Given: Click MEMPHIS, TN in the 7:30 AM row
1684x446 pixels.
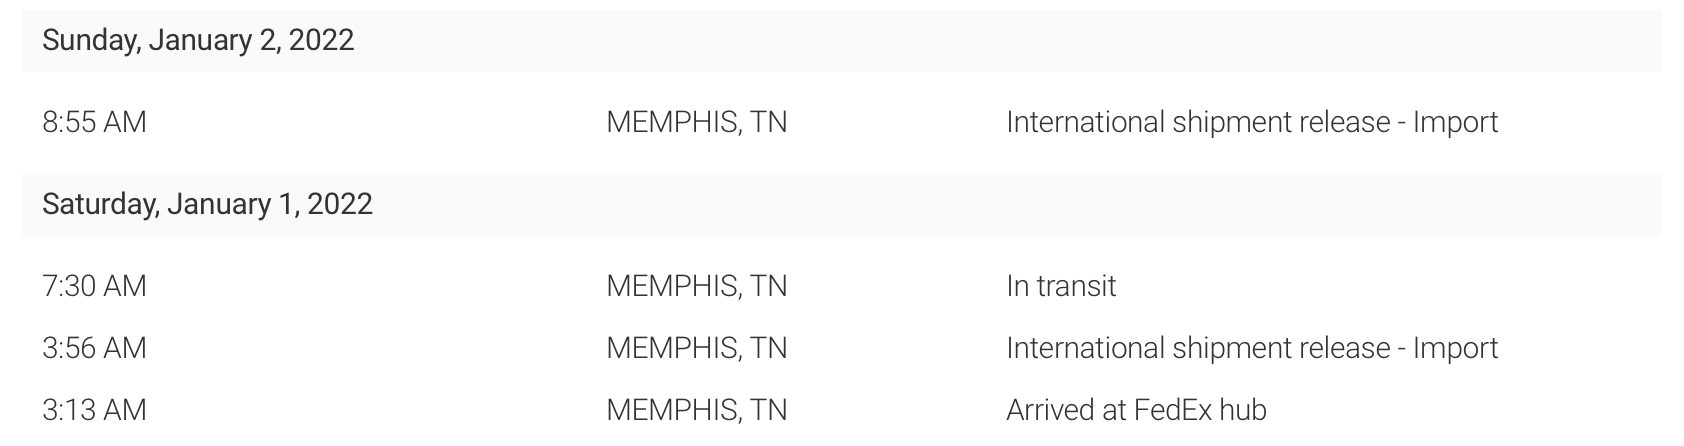Looking at the screenshot, I should tap(696, 286).
